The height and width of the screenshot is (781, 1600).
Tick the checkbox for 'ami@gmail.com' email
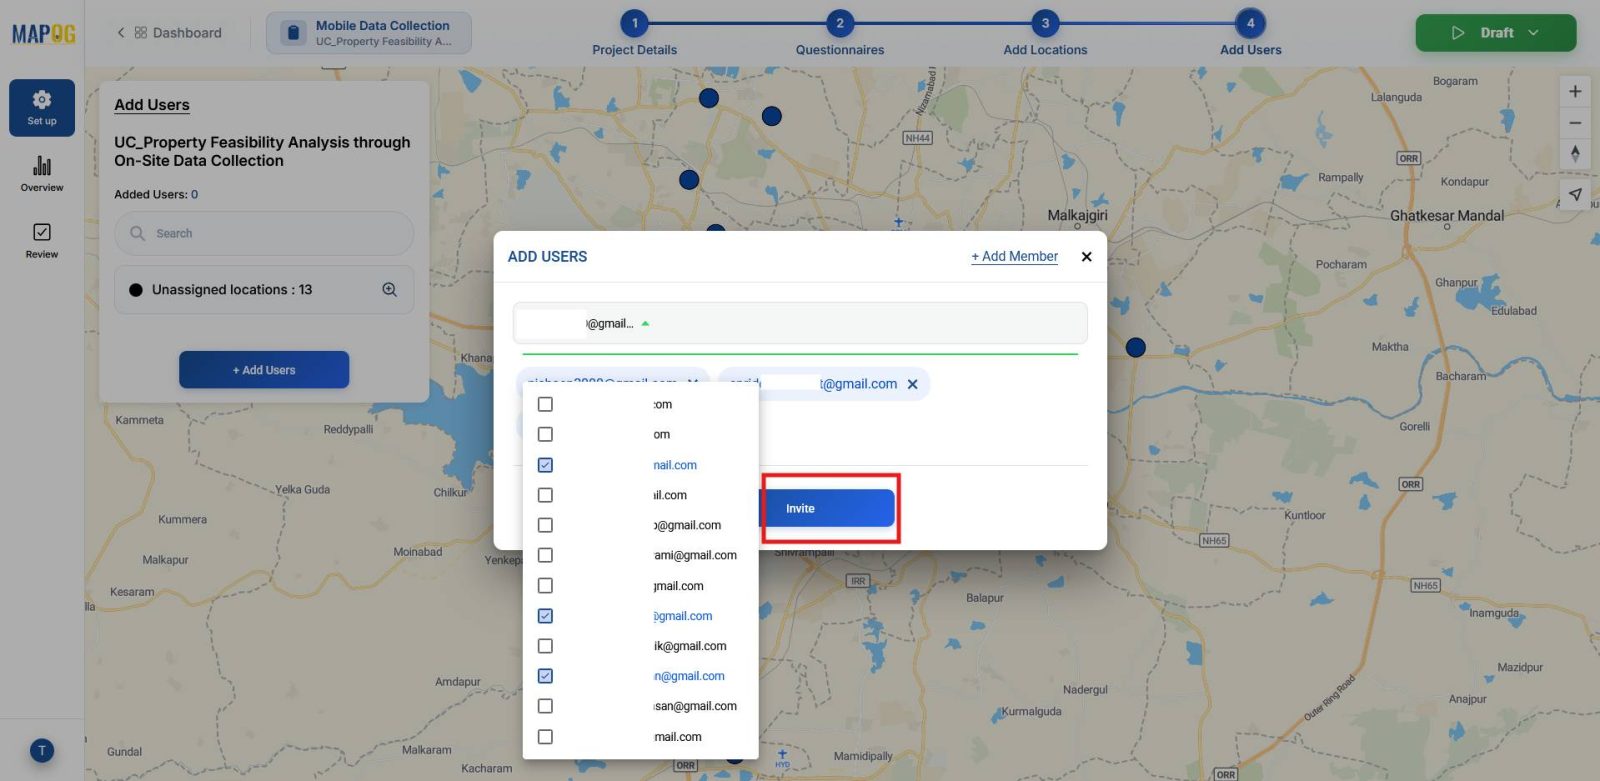[545, 555]
